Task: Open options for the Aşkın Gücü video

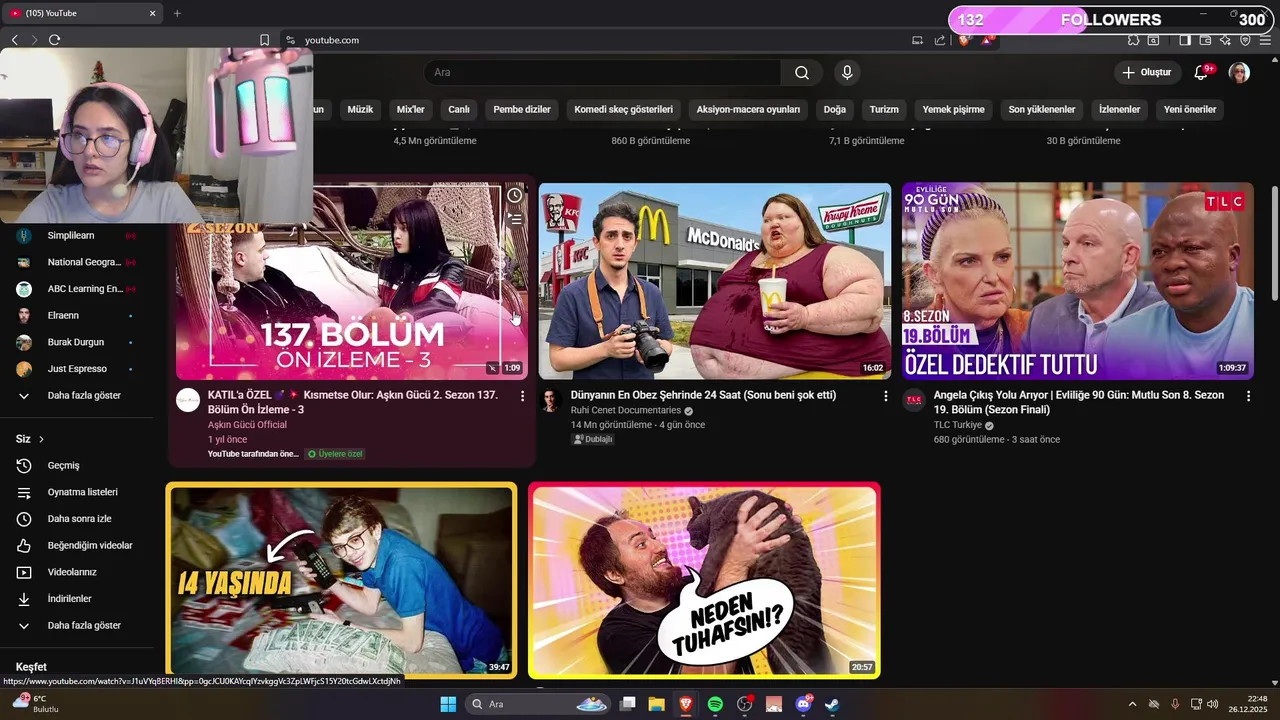Action: coord(522,396)
